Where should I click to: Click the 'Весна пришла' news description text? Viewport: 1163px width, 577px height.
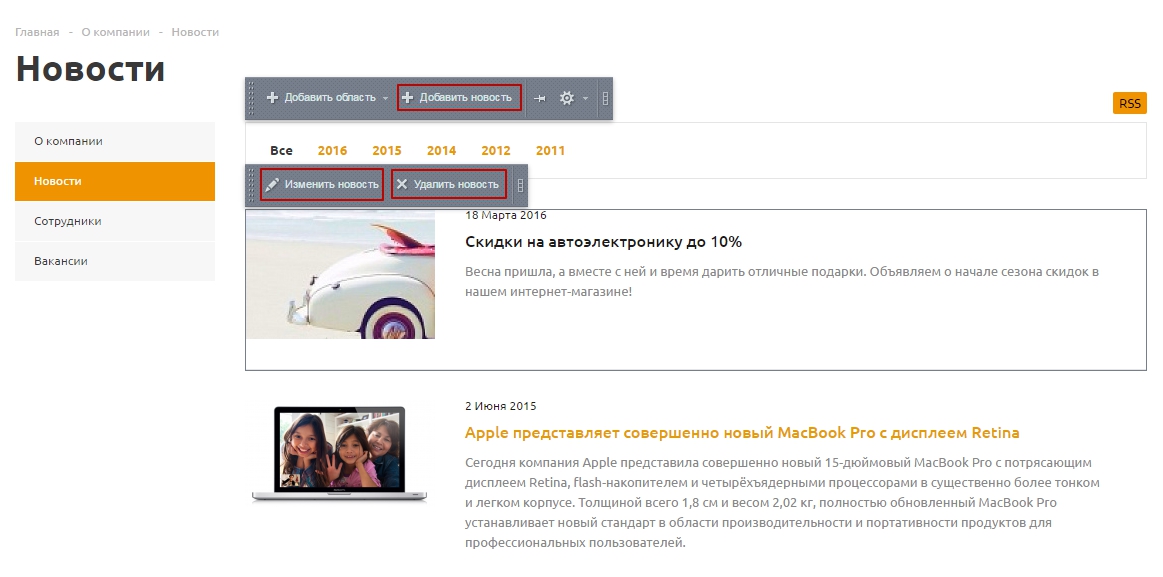point(782,282)
